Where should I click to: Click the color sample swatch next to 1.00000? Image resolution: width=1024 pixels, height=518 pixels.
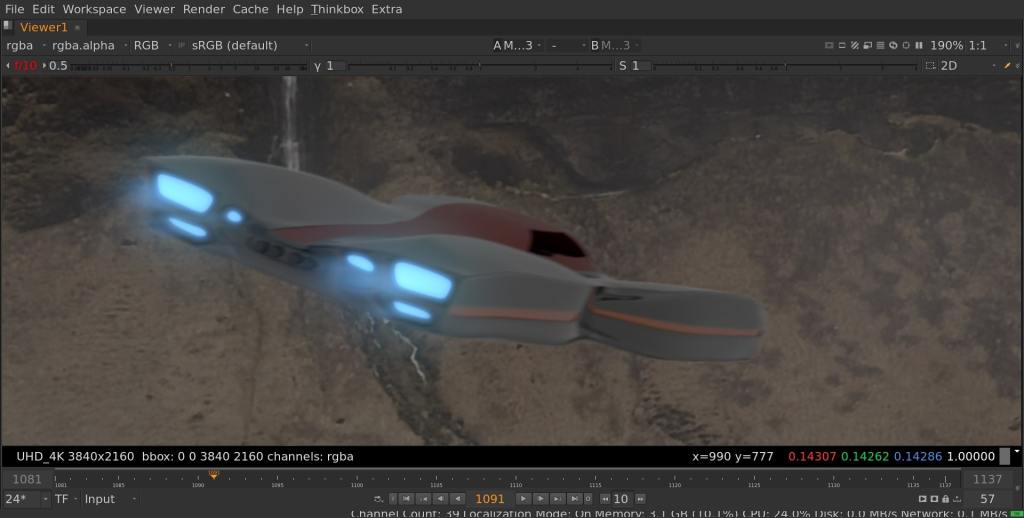pos(1004,456)
